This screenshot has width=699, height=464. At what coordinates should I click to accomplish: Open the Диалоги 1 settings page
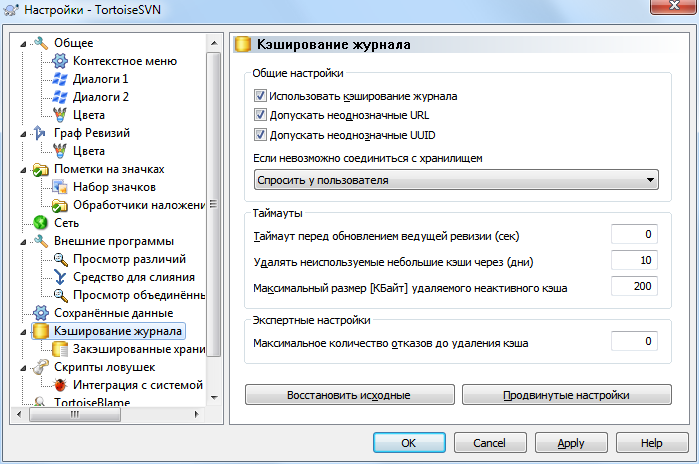(100, 79)
